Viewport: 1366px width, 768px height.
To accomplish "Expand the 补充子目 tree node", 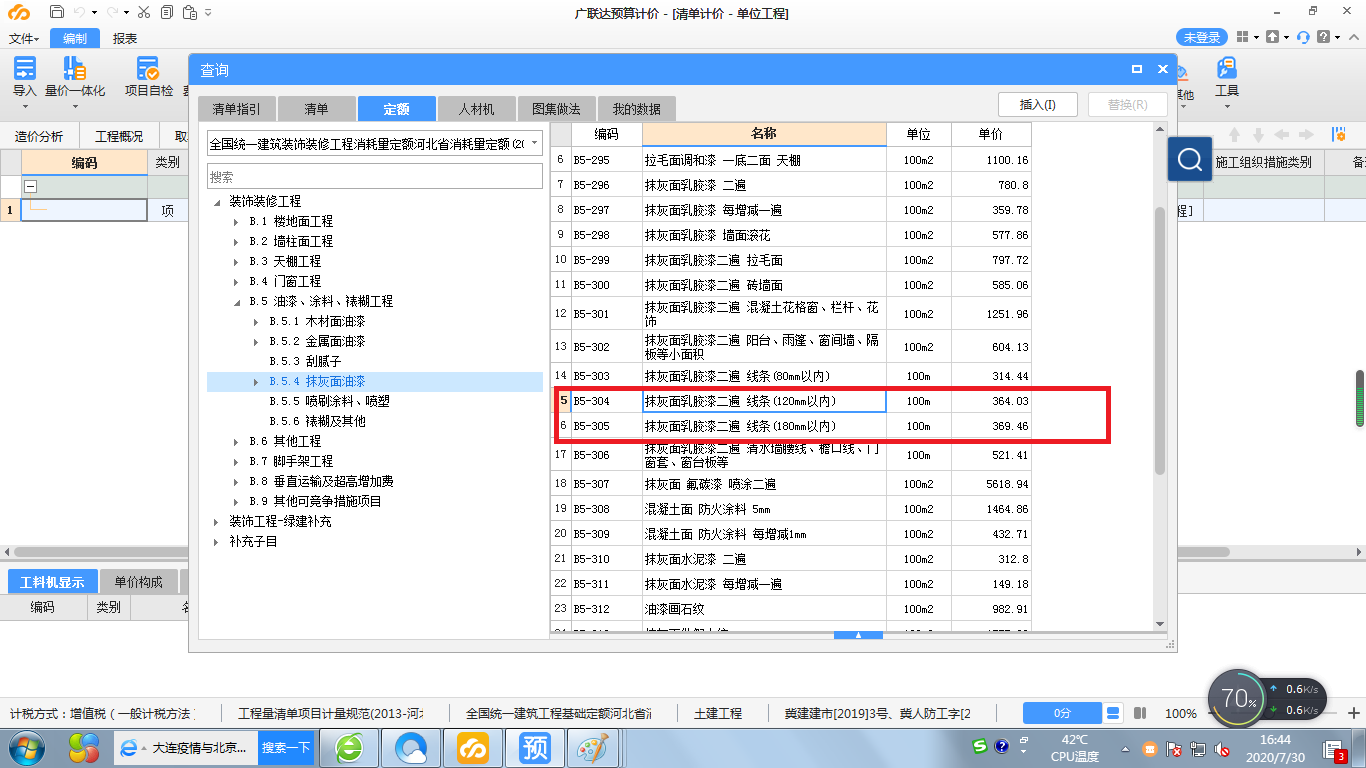I will [x=216, y=541].
